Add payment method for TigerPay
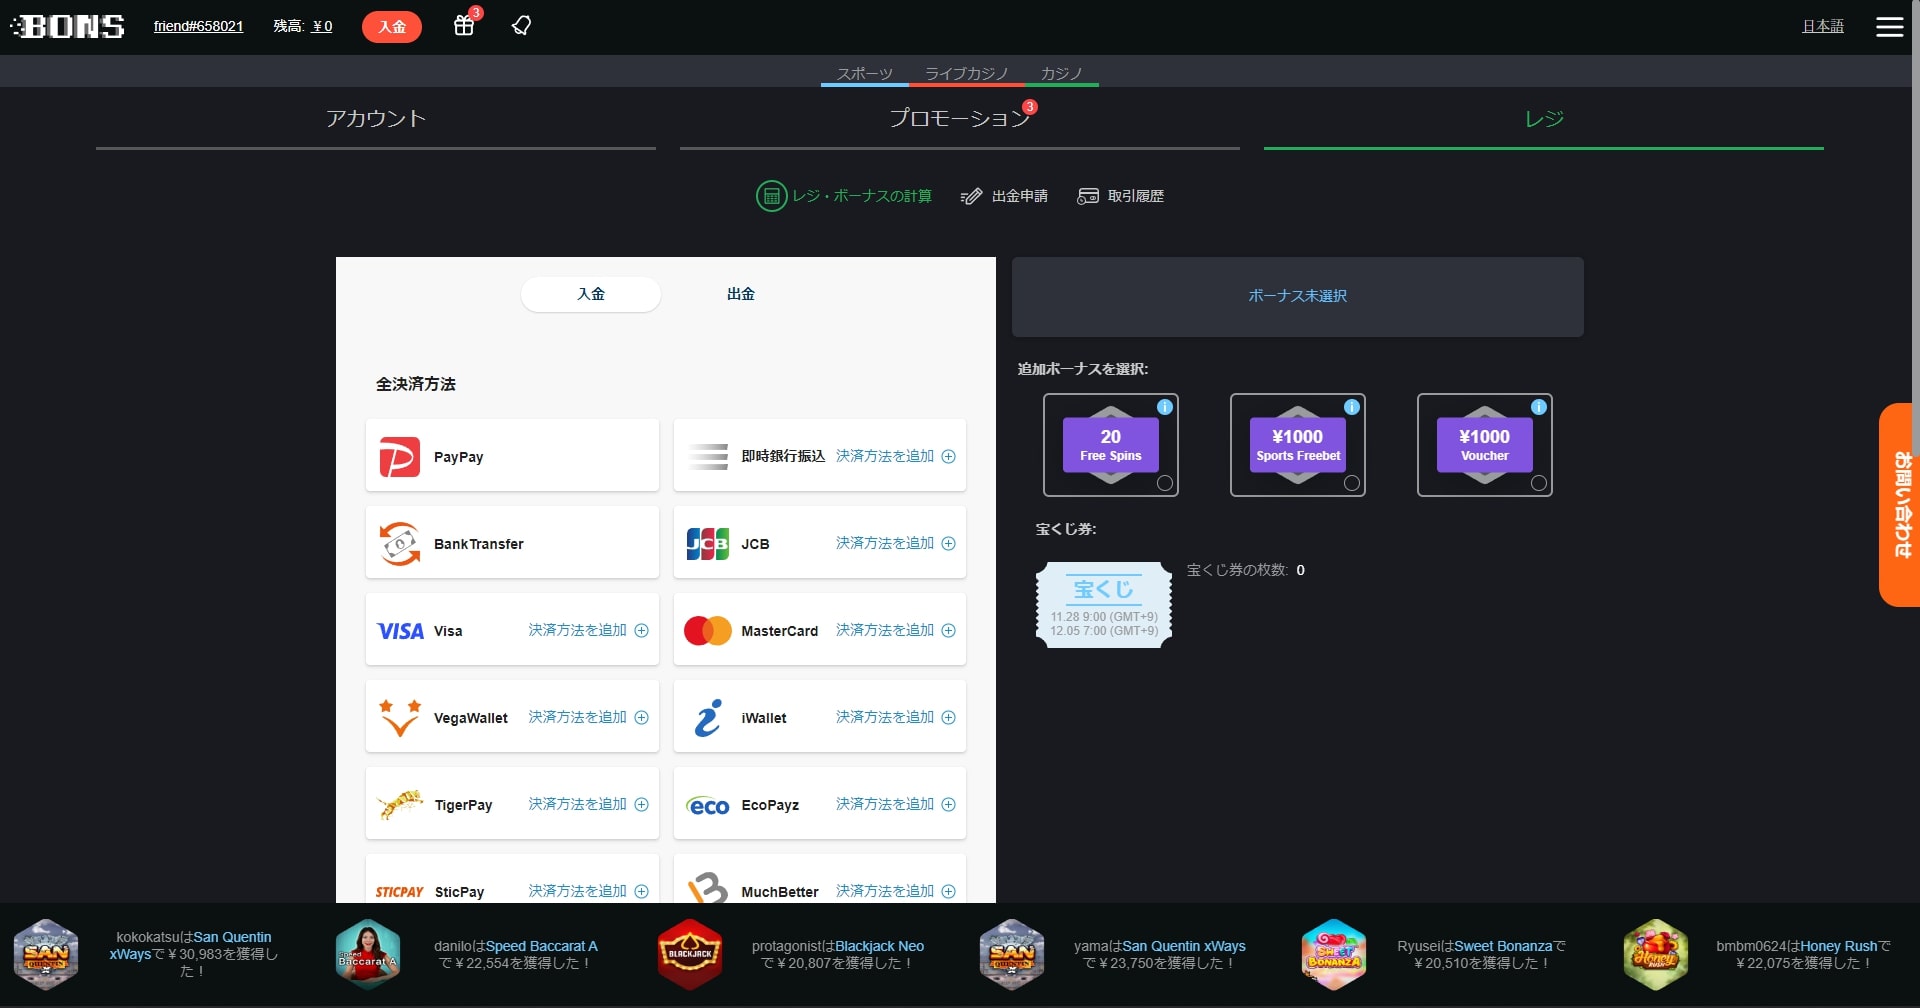This screenshot has height=1008, width=1920. pos(588,805)
